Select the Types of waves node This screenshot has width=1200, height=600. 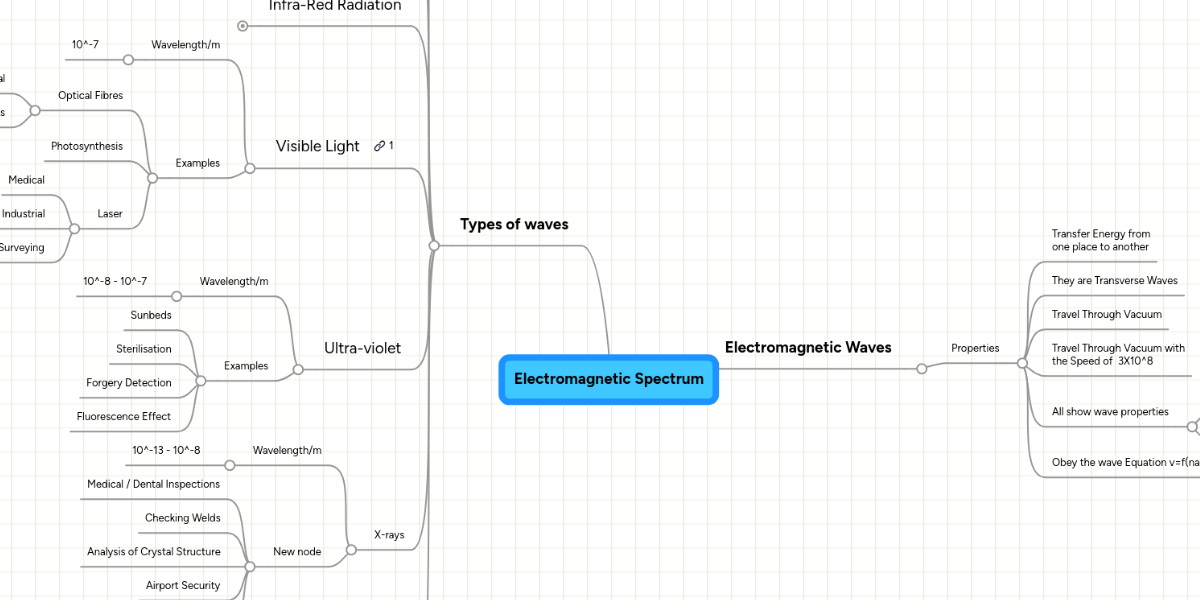(x=514, y=224)
